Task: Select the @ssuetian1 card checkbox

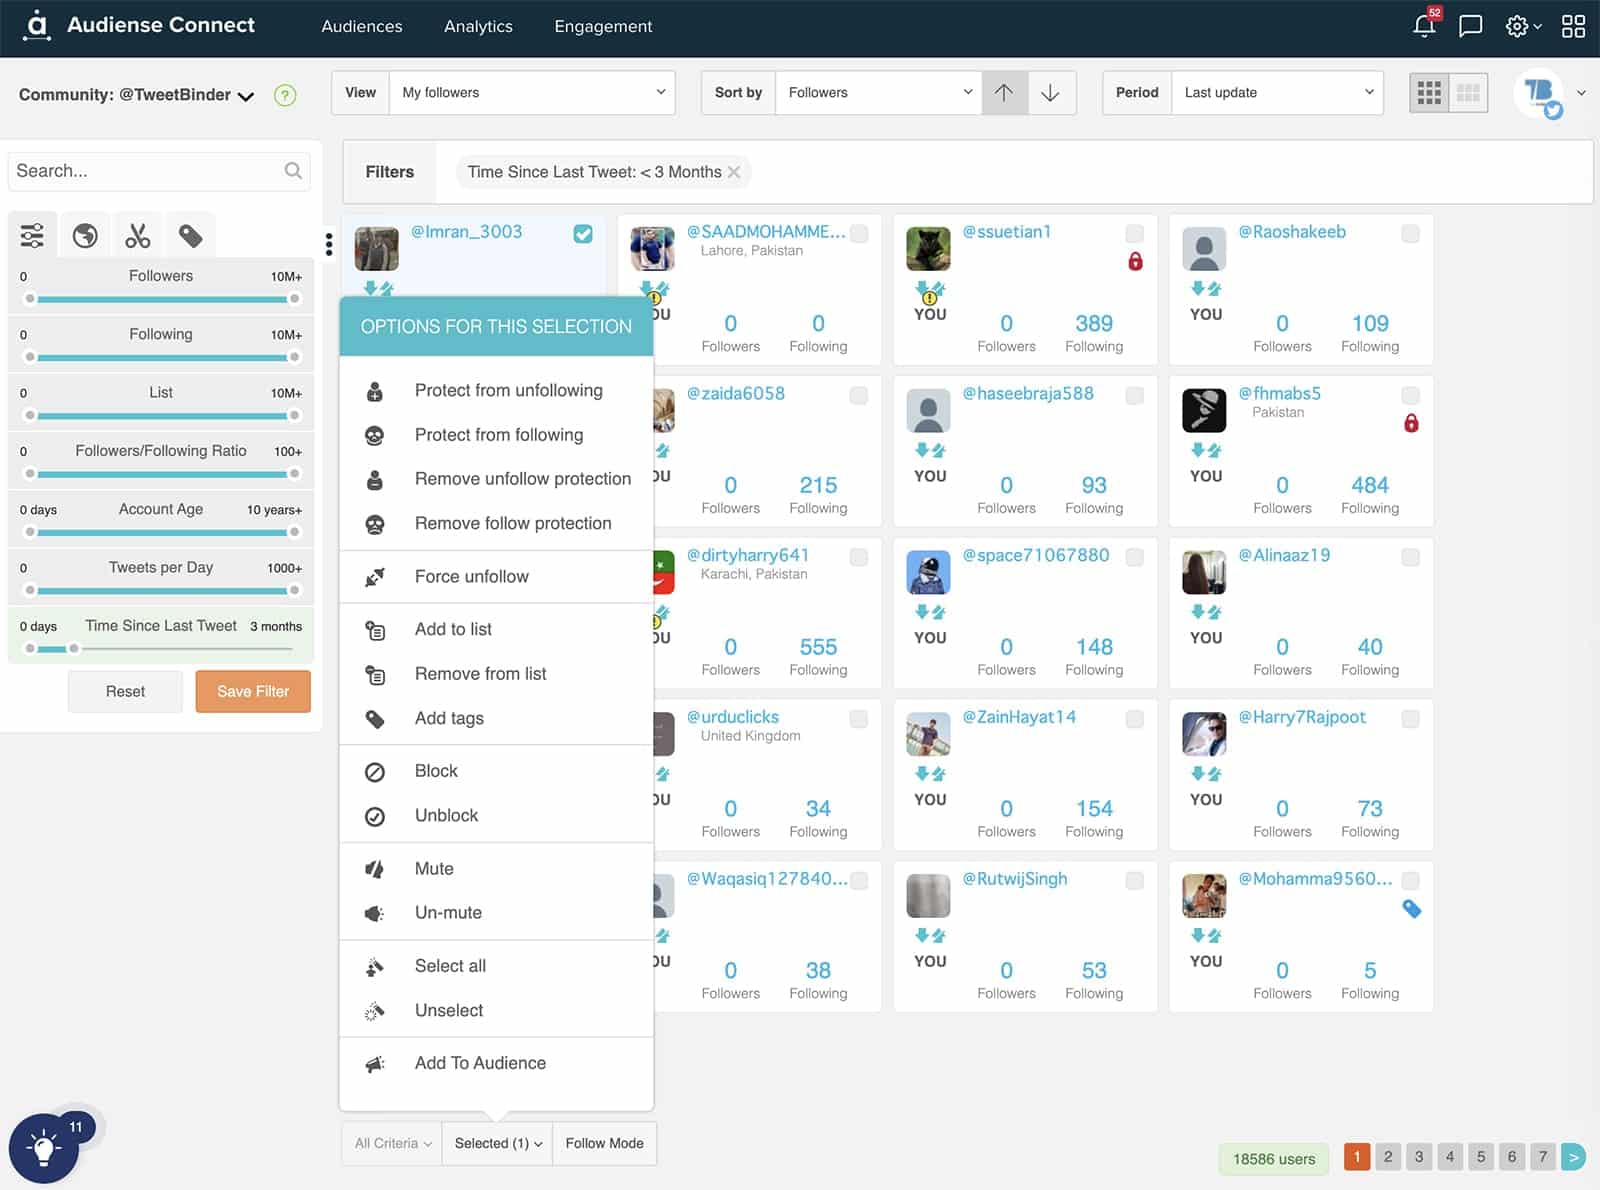Action: [1135, 234]
